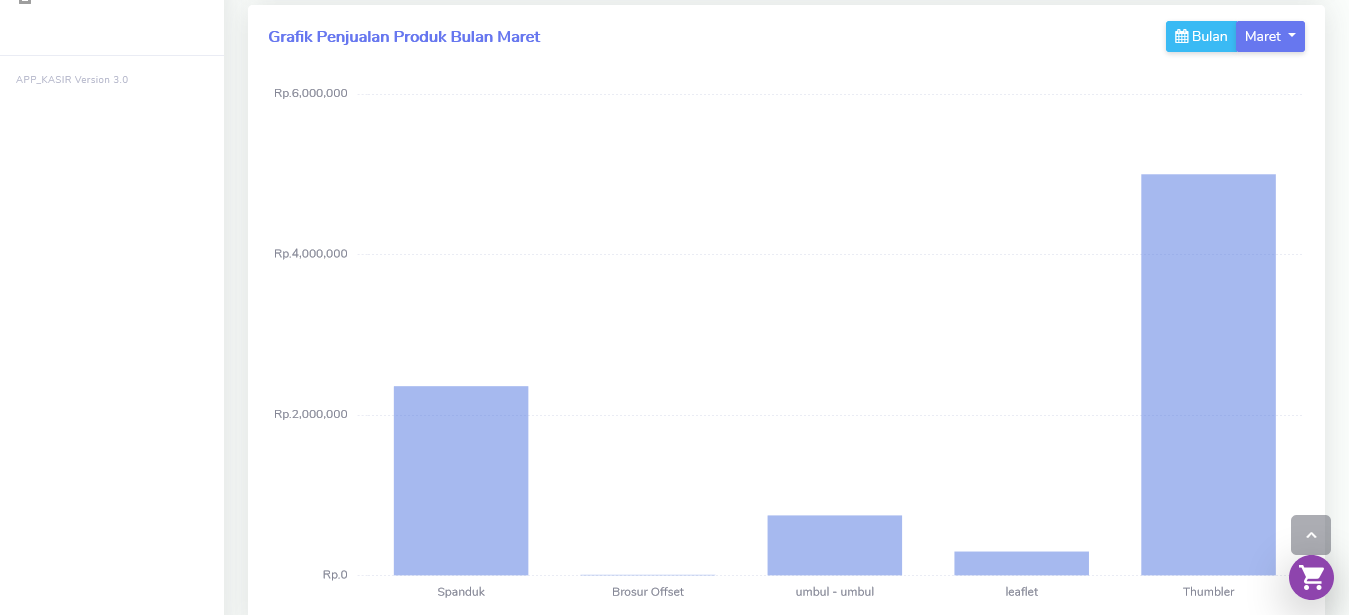
Task: Click the Bulan button label
Action: (x=1209, y=37)
